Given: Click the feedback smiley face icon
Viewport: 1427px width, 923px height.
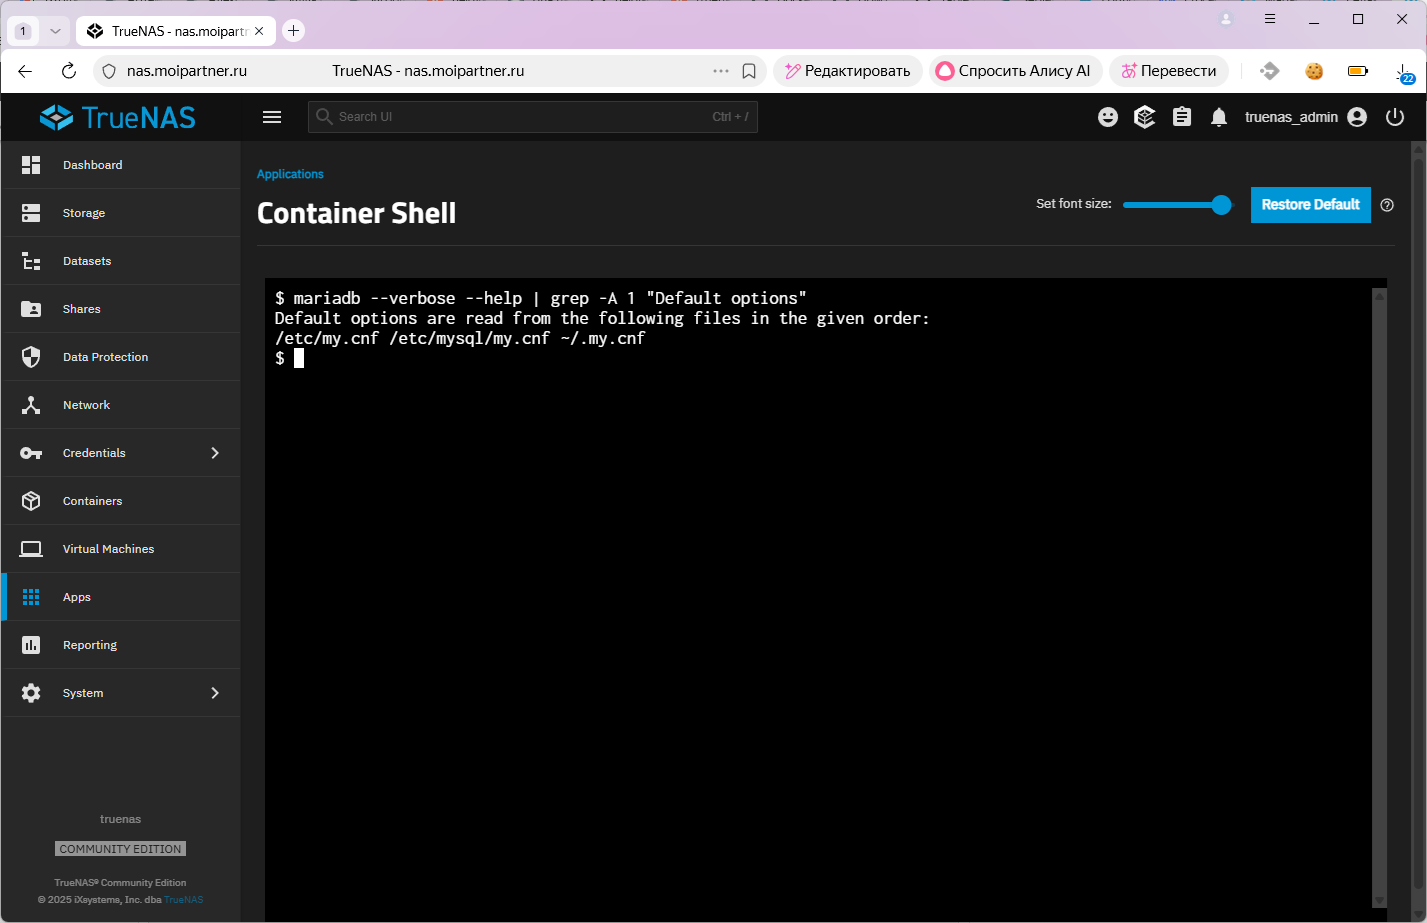Looking at the screenshot, I should tap(1108, 117).
